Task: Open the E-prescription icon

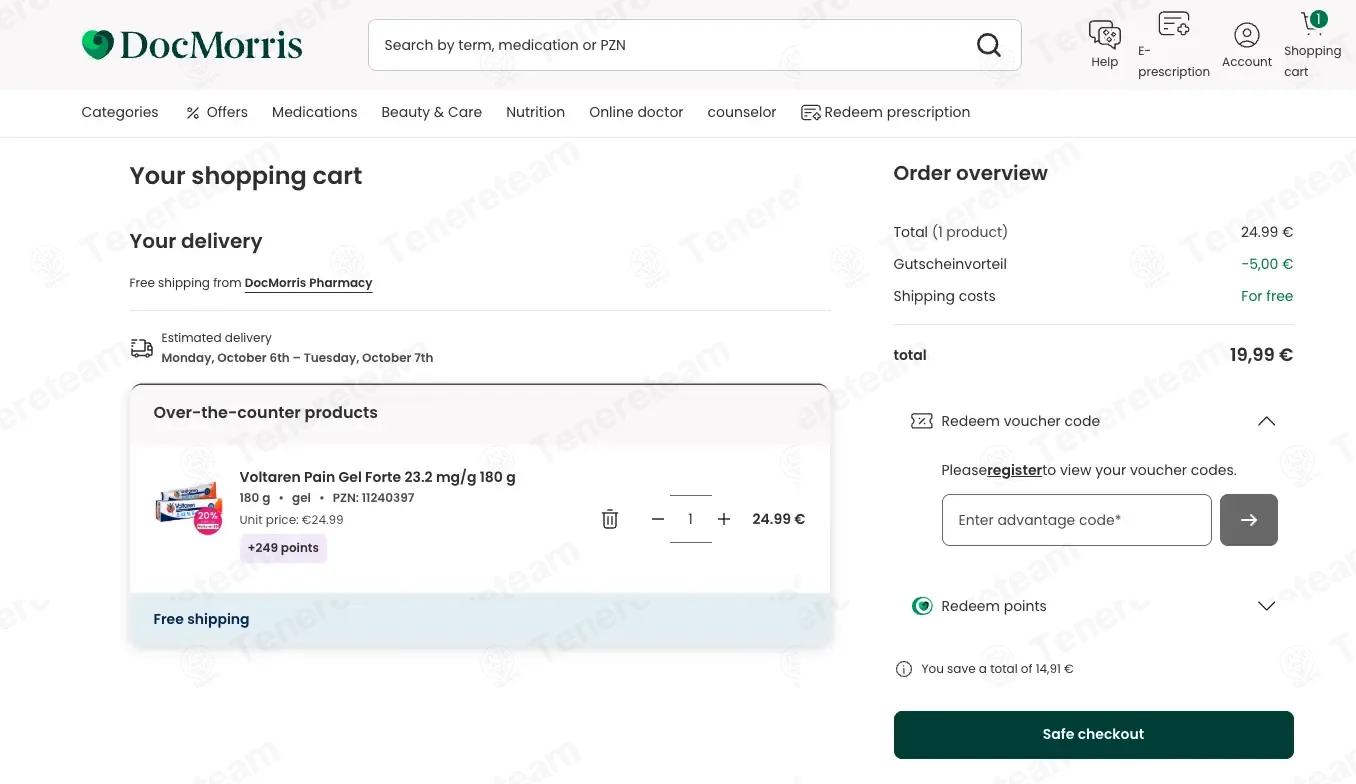Action: click(x=1173, y=25)
